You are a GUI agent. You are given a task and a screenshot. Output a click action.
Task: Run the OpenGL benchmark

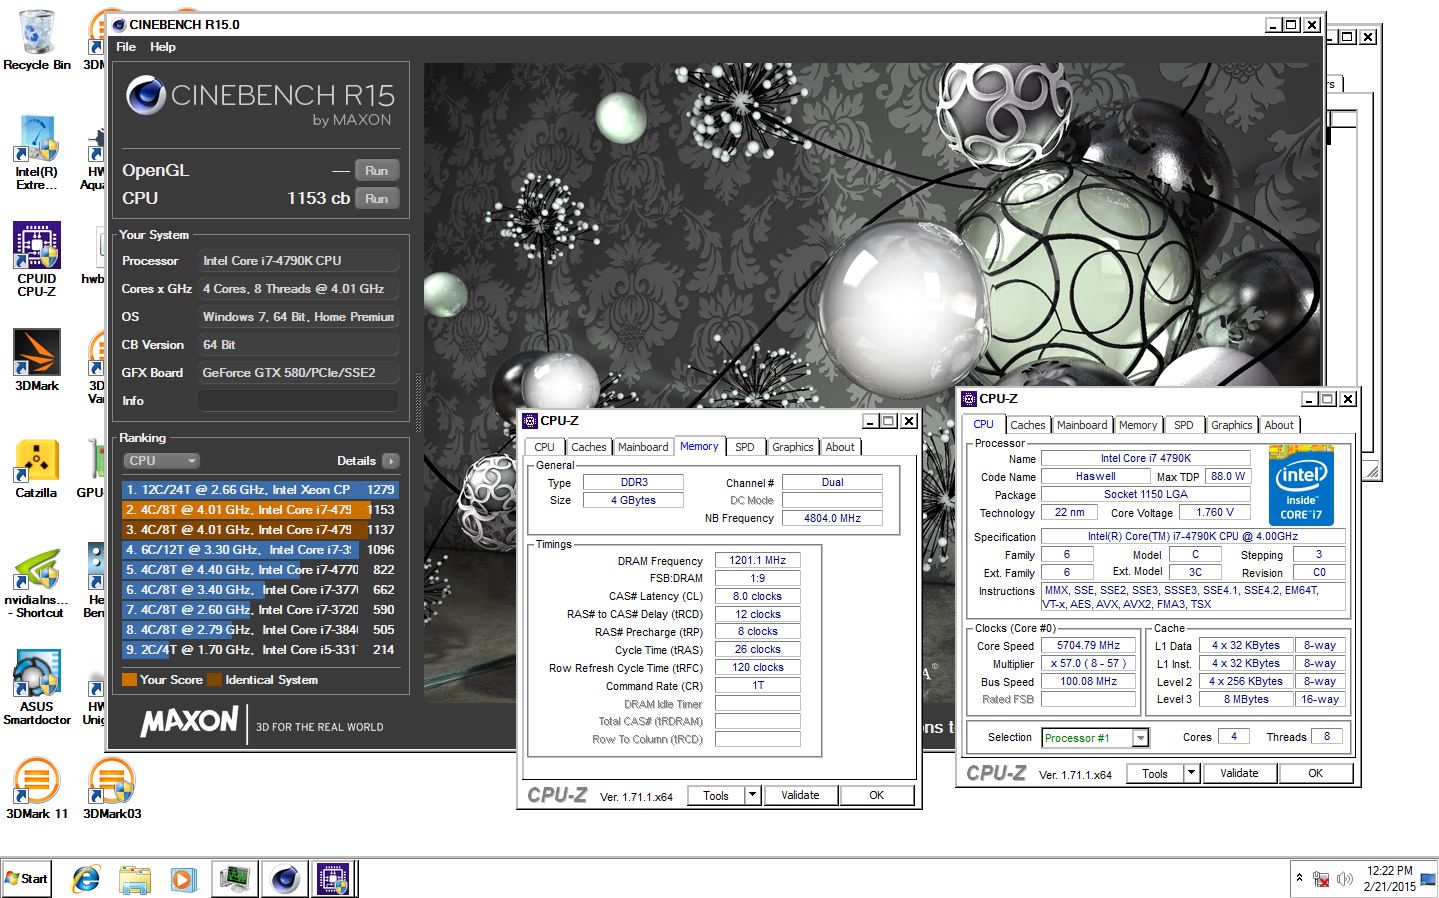376,170
